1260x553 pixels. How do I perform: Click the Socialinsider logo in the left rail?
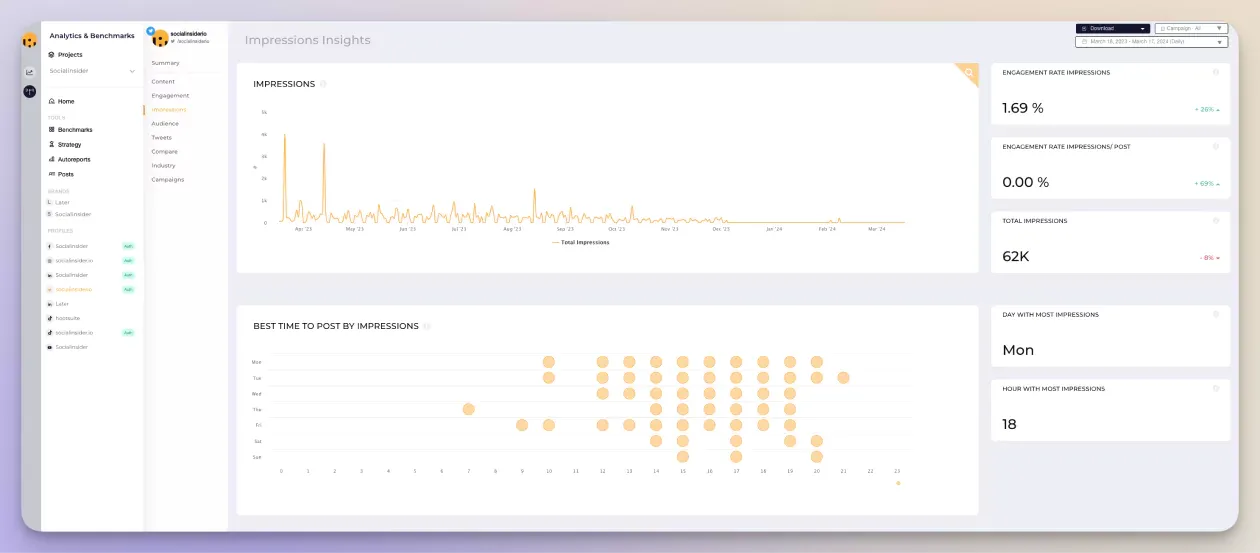point(30,41)
